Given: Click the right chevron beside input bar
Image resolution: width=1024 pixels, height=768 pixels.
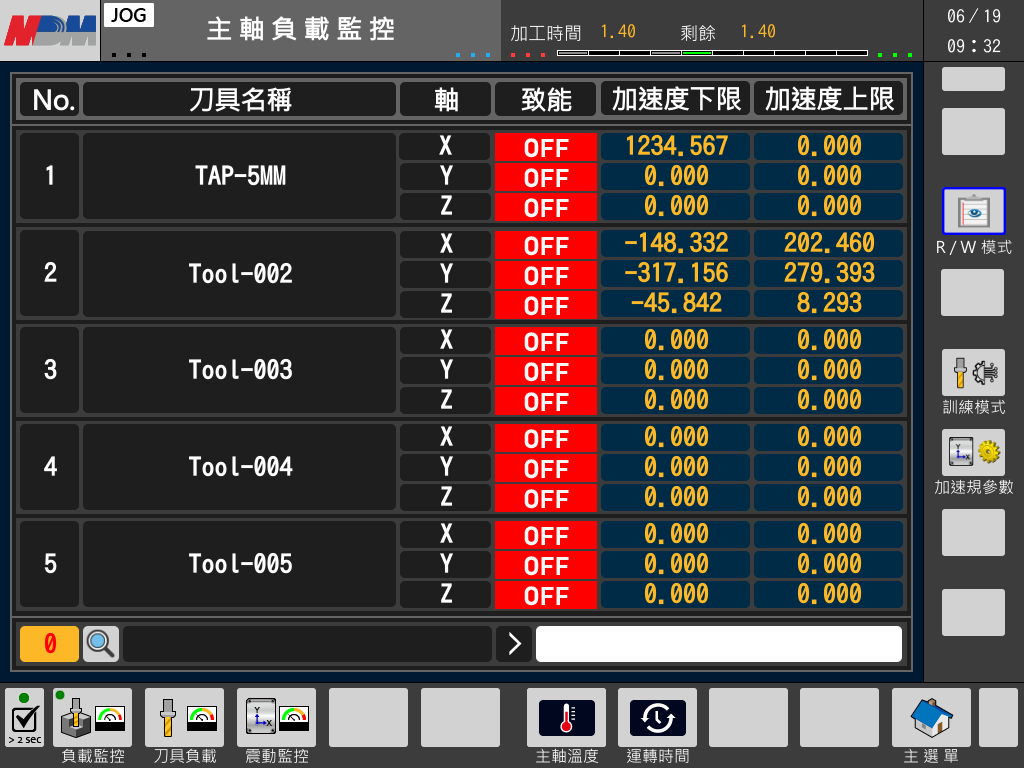Looking at the screenshot, I should (x=514, y=644).
